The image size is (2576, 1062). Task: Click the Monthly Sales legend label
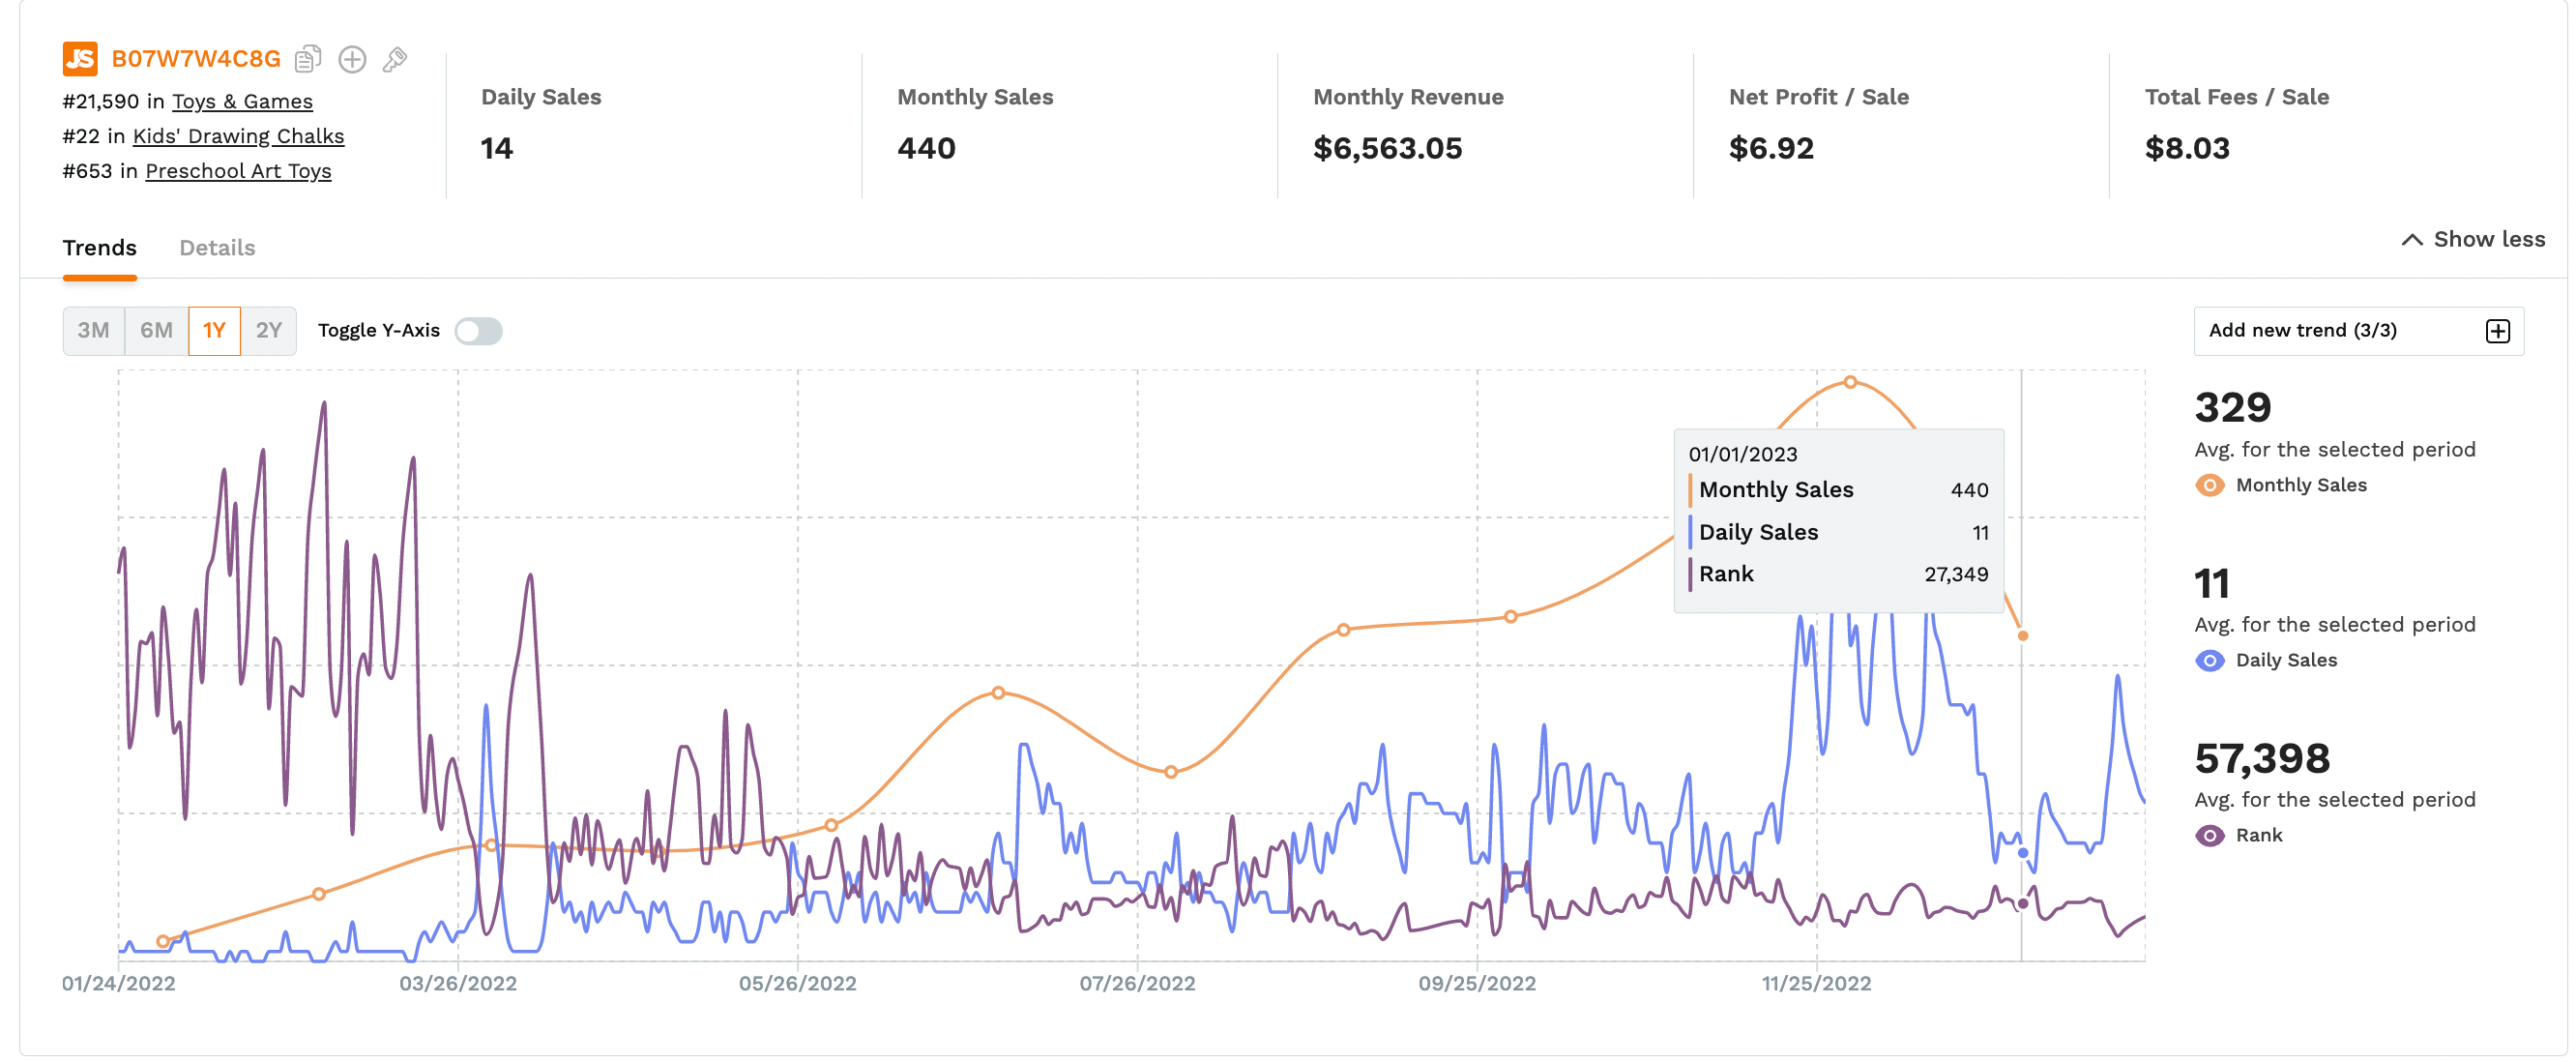click(x=2301, y=485)
